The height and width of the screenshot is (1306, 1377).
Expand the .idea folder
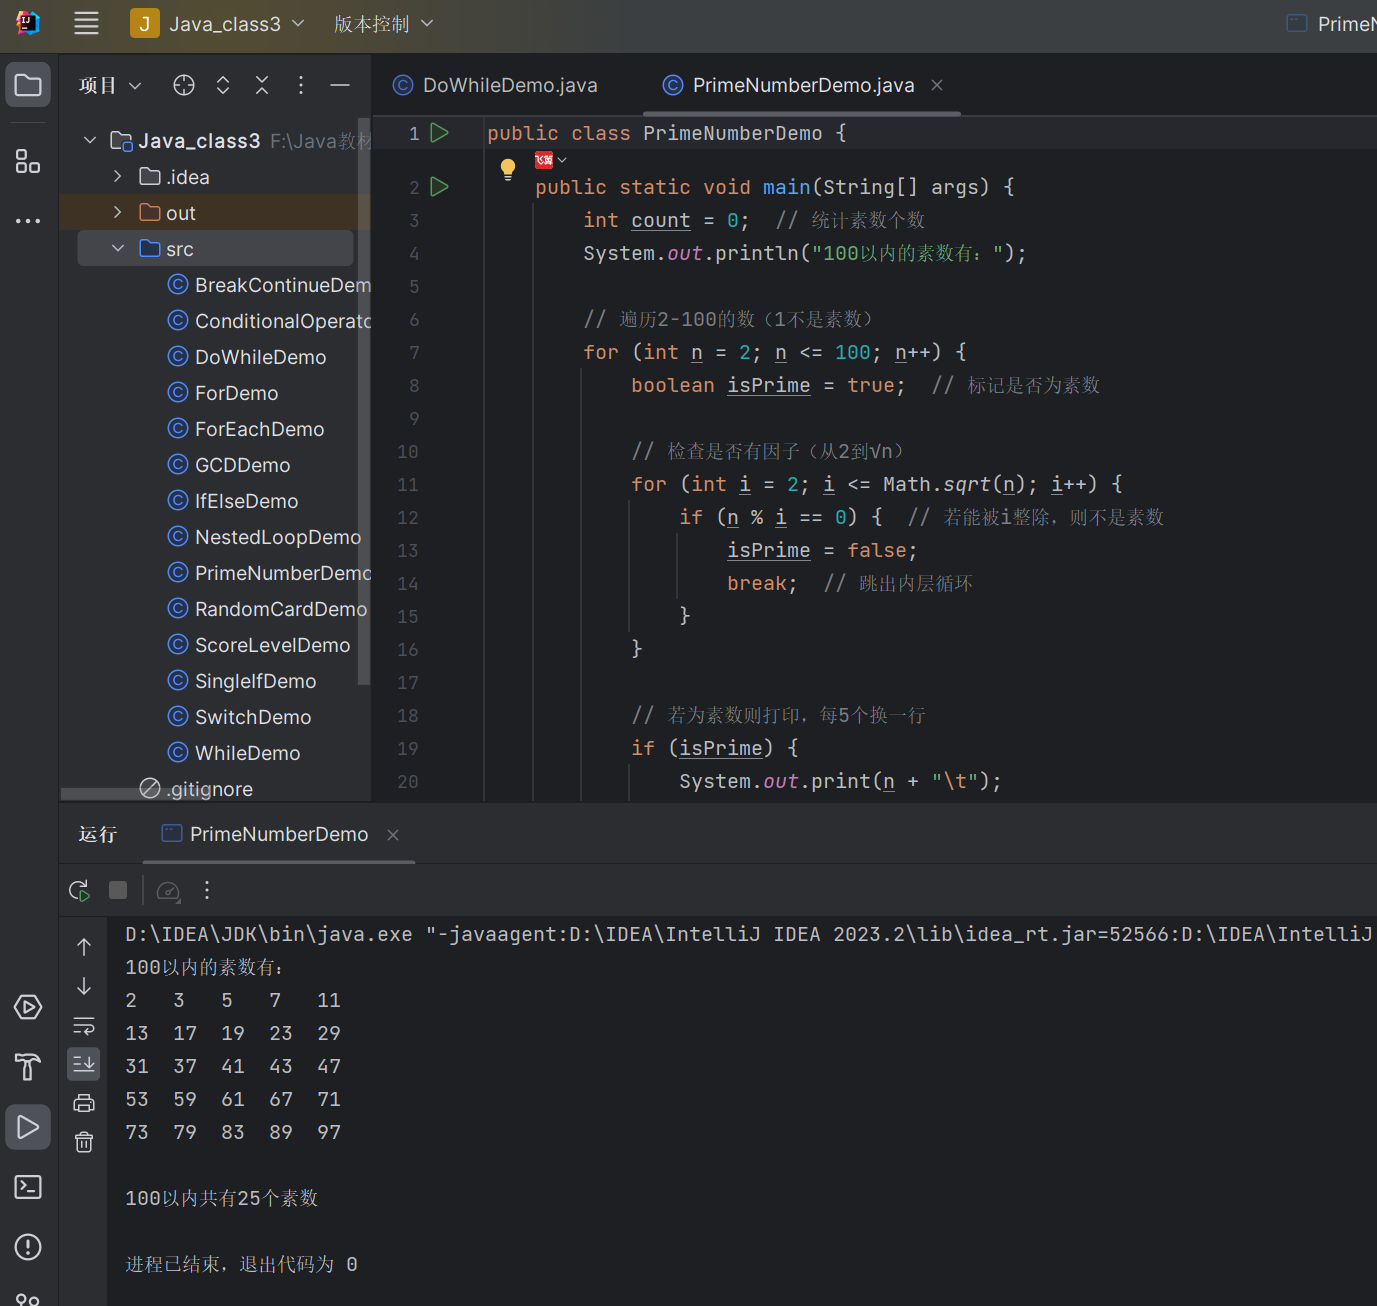118,177
